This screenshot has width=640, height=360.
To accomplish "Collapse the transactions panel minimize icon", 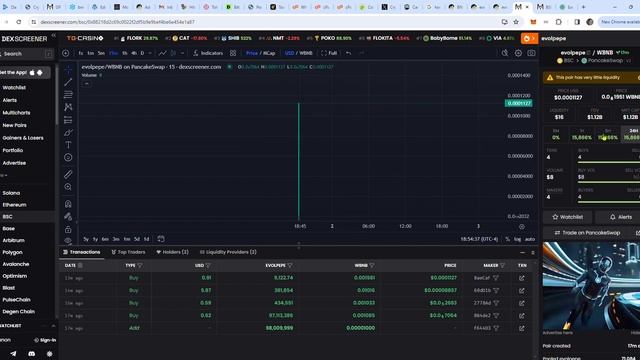I will point(522,253).
